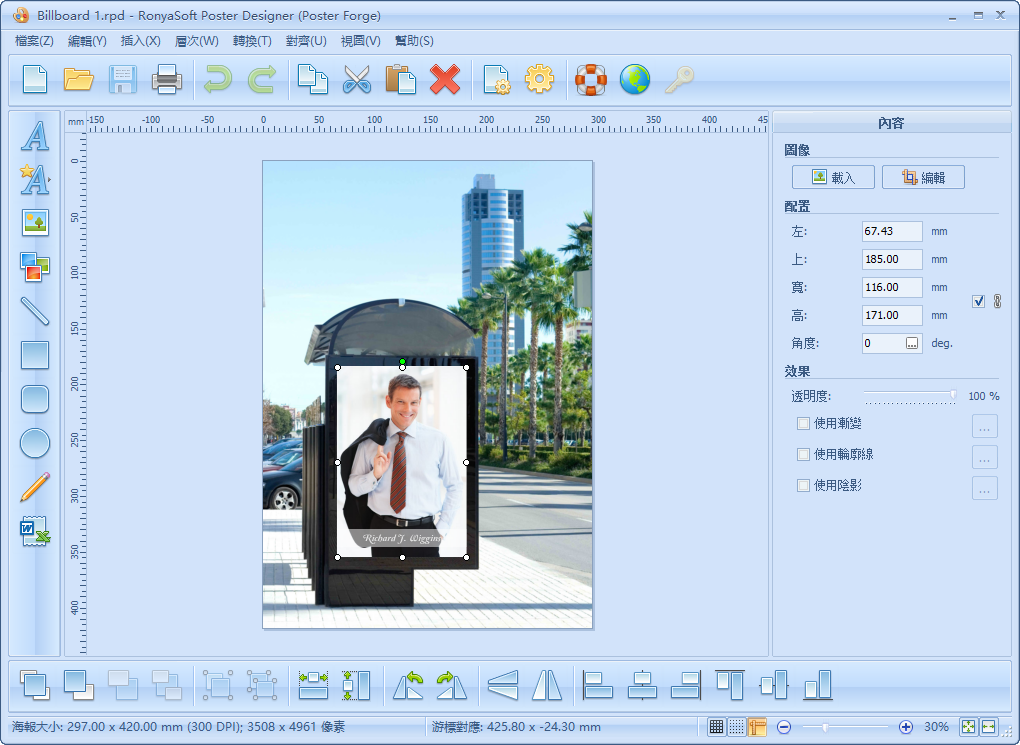Image resolution: width=1020 pixels, height=745 pixels.
Task: Toggle the 使用漸變 checkbox
Action: pos(803,424)
